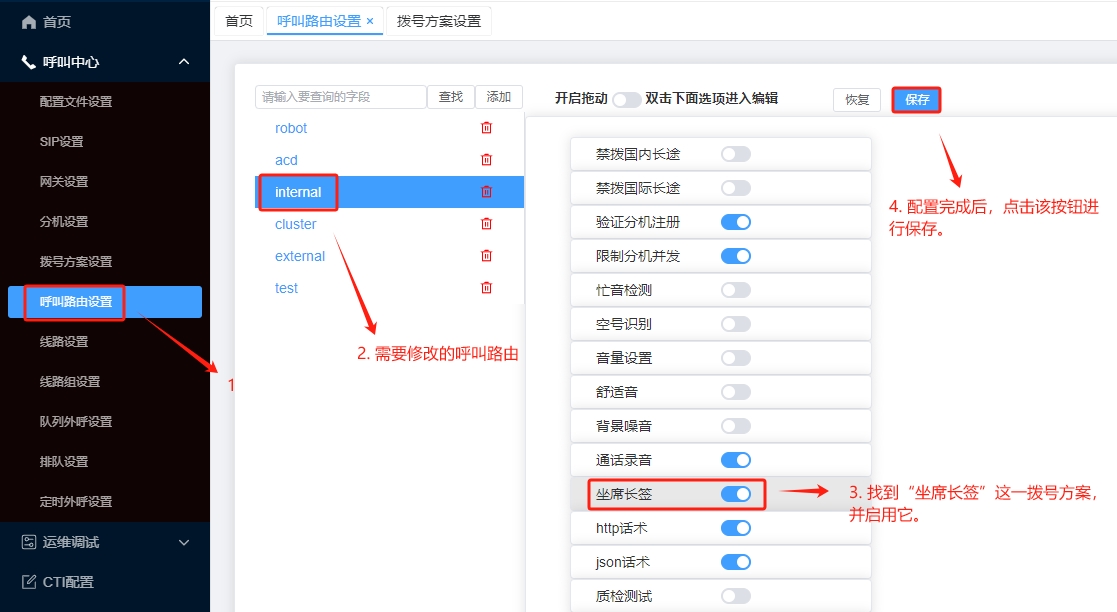
Task: Delete the cluster route entry
Action: (x=487, y=224)
